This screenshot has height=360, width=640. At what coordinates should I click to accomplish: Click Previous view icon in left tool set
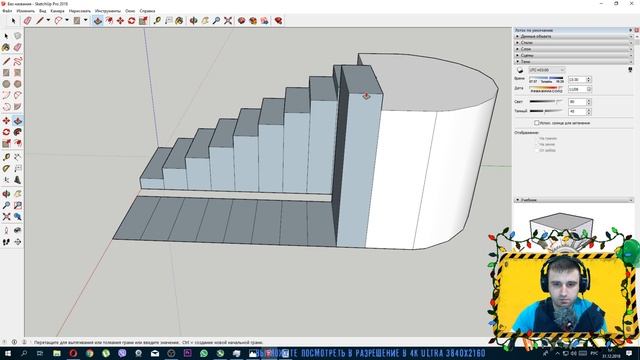(18, 217)
